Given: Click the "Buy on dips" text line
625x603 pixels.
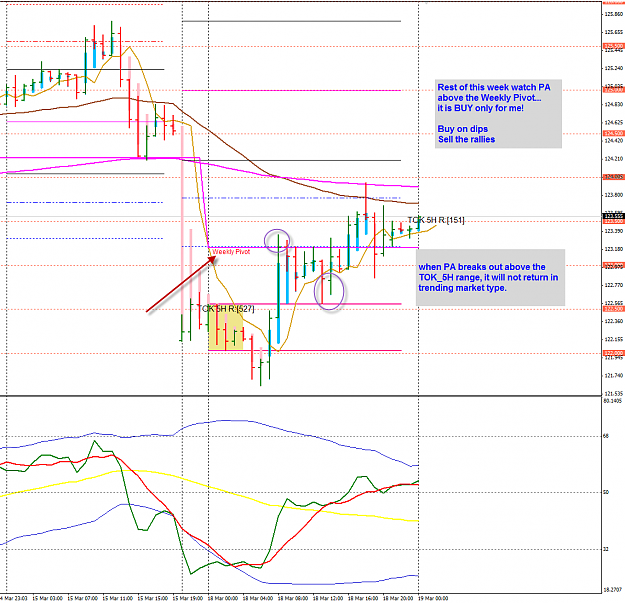Looking at the screenshot, I should (x=462, y=129).
